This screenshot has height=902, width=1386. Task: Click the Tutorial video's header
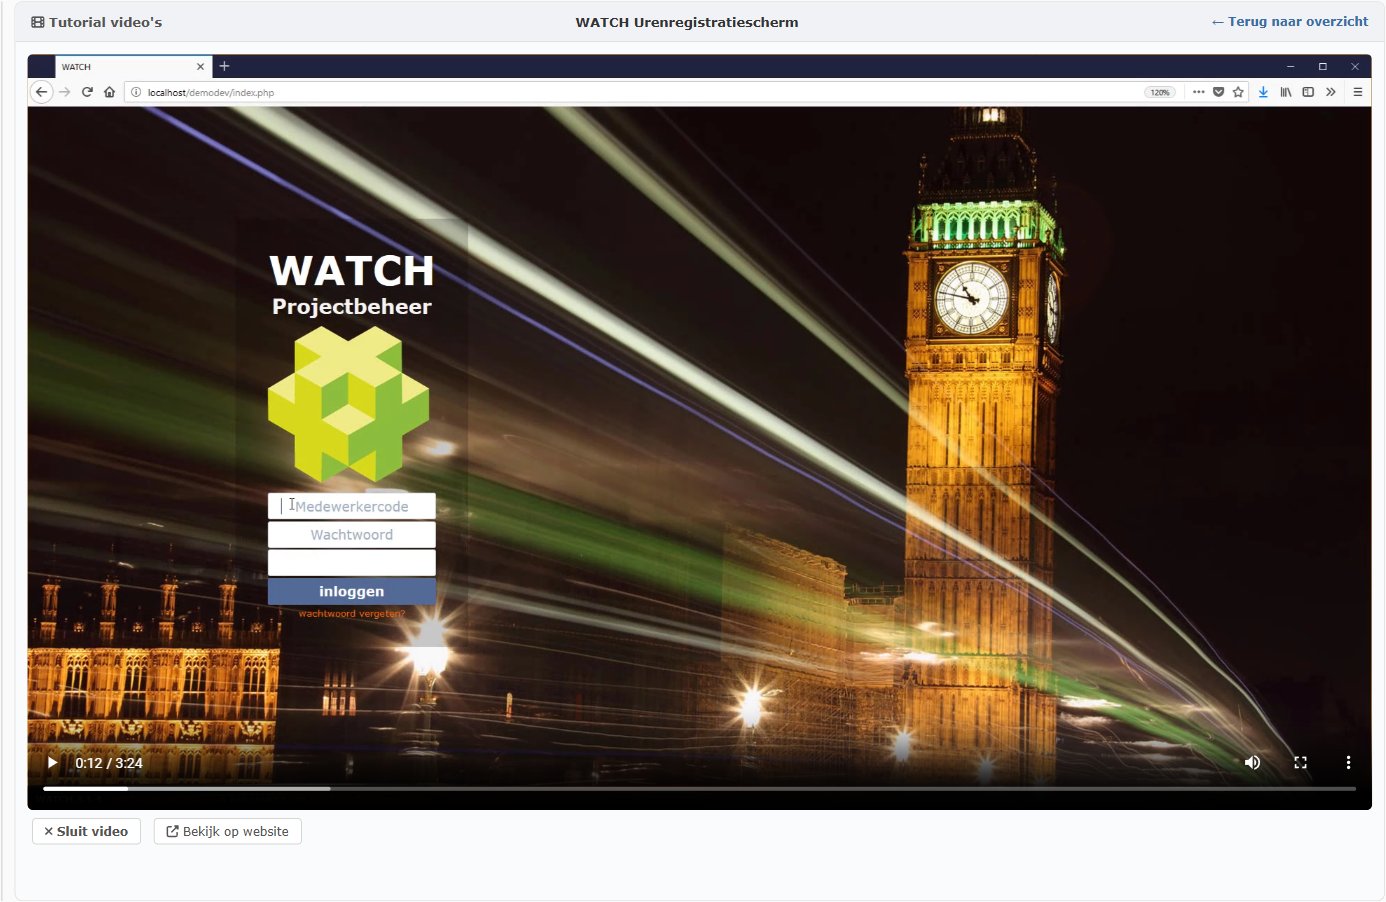96,22
